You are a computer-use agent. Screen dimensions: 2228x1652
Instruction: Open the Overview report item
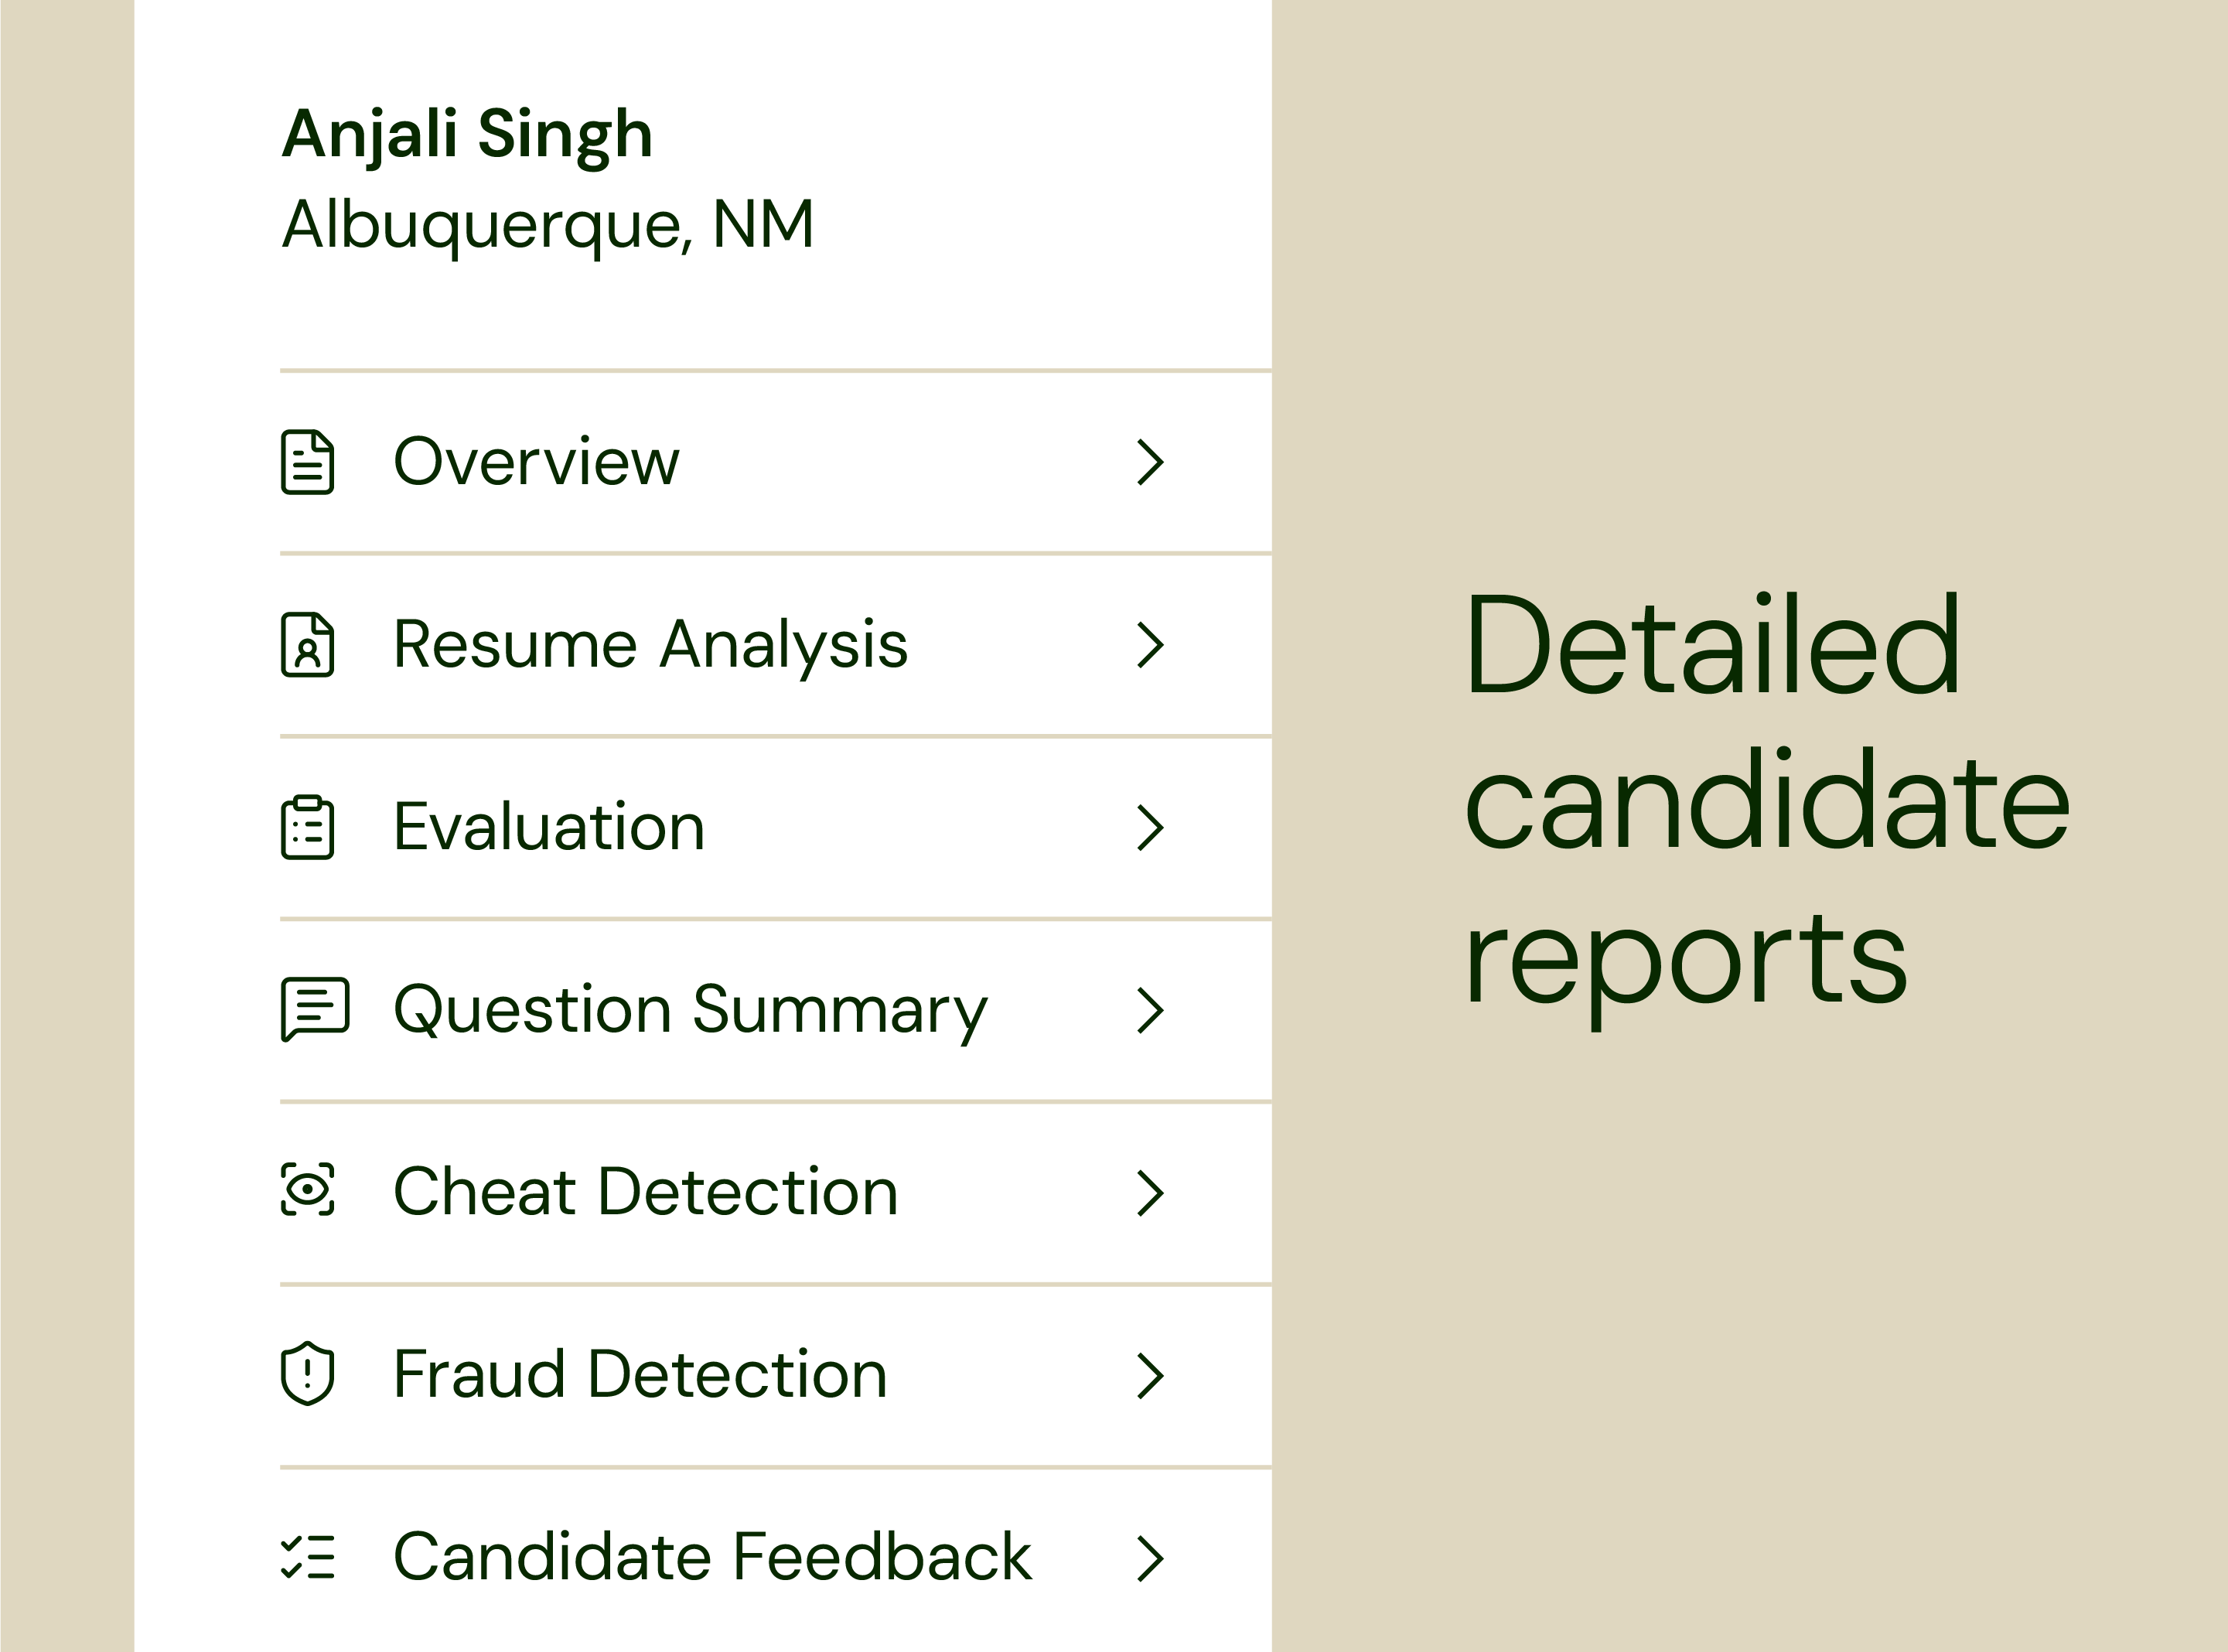[x=536, y=462]
